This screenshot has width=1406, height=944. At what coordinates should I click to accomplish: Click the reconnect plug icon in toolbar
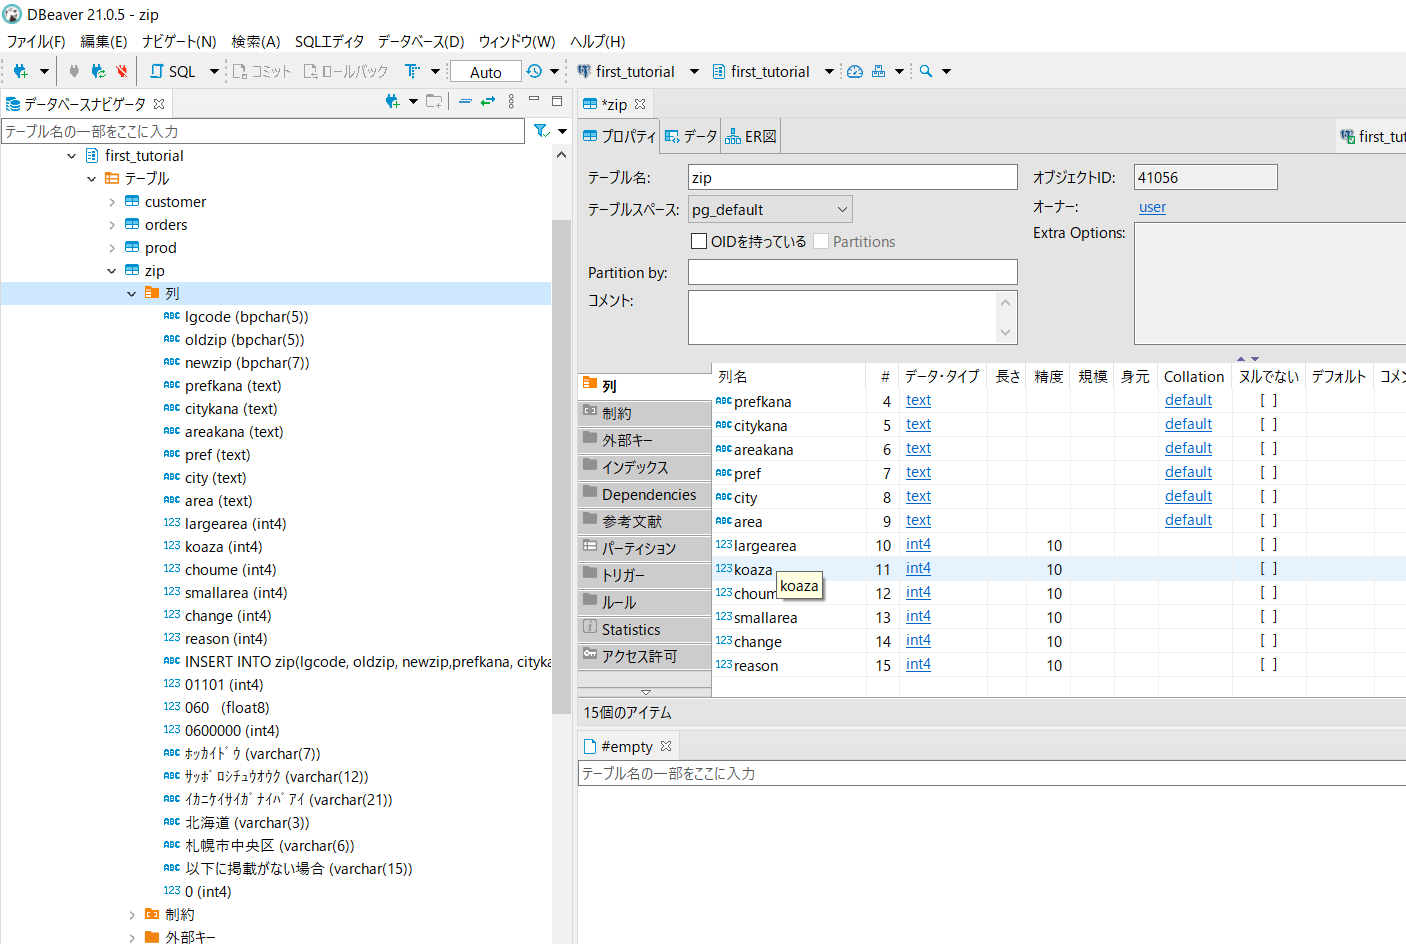click(98, 71)
